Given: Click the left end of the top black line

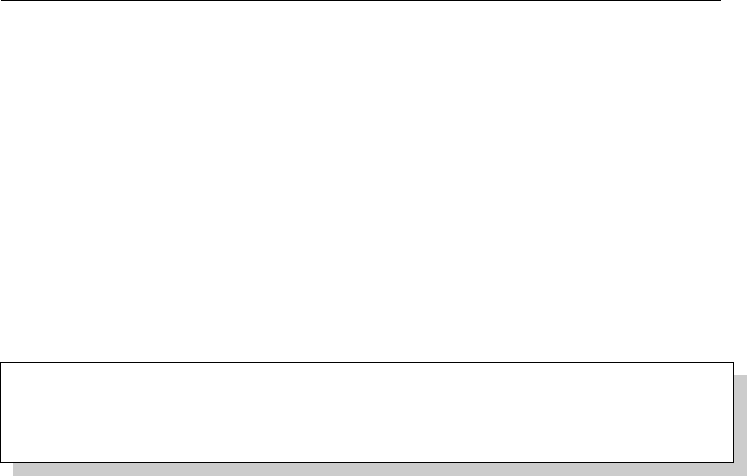Looking at the screenshot, I should pos(1,0).
